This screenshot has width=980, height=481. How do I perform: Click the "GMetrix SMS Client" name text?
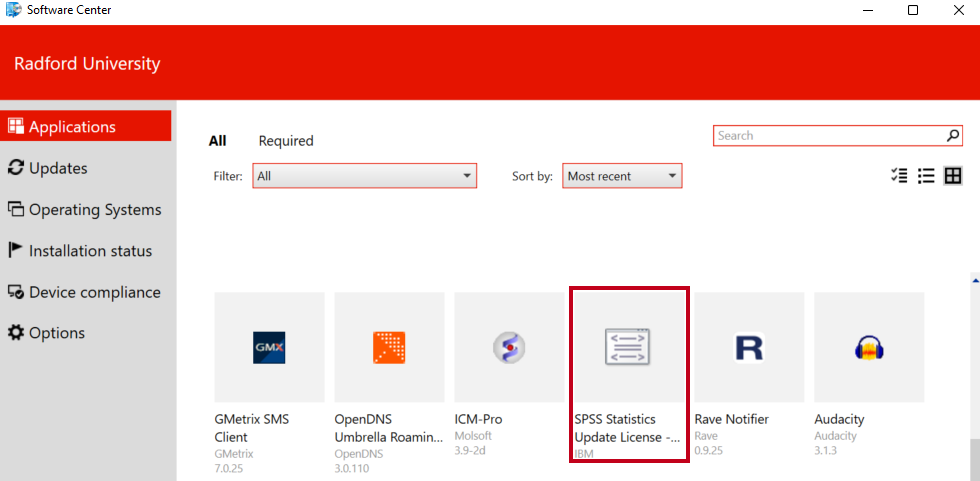[x=252, y=428]
